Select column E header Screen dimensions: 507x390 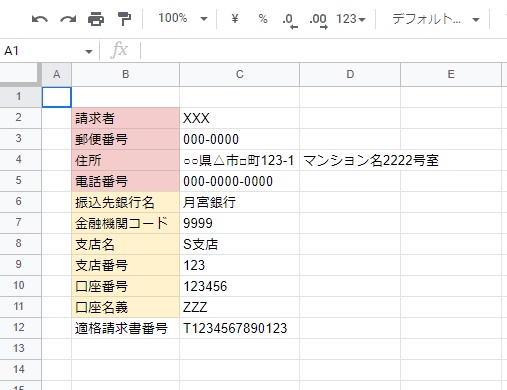click(x=451, y=74)
